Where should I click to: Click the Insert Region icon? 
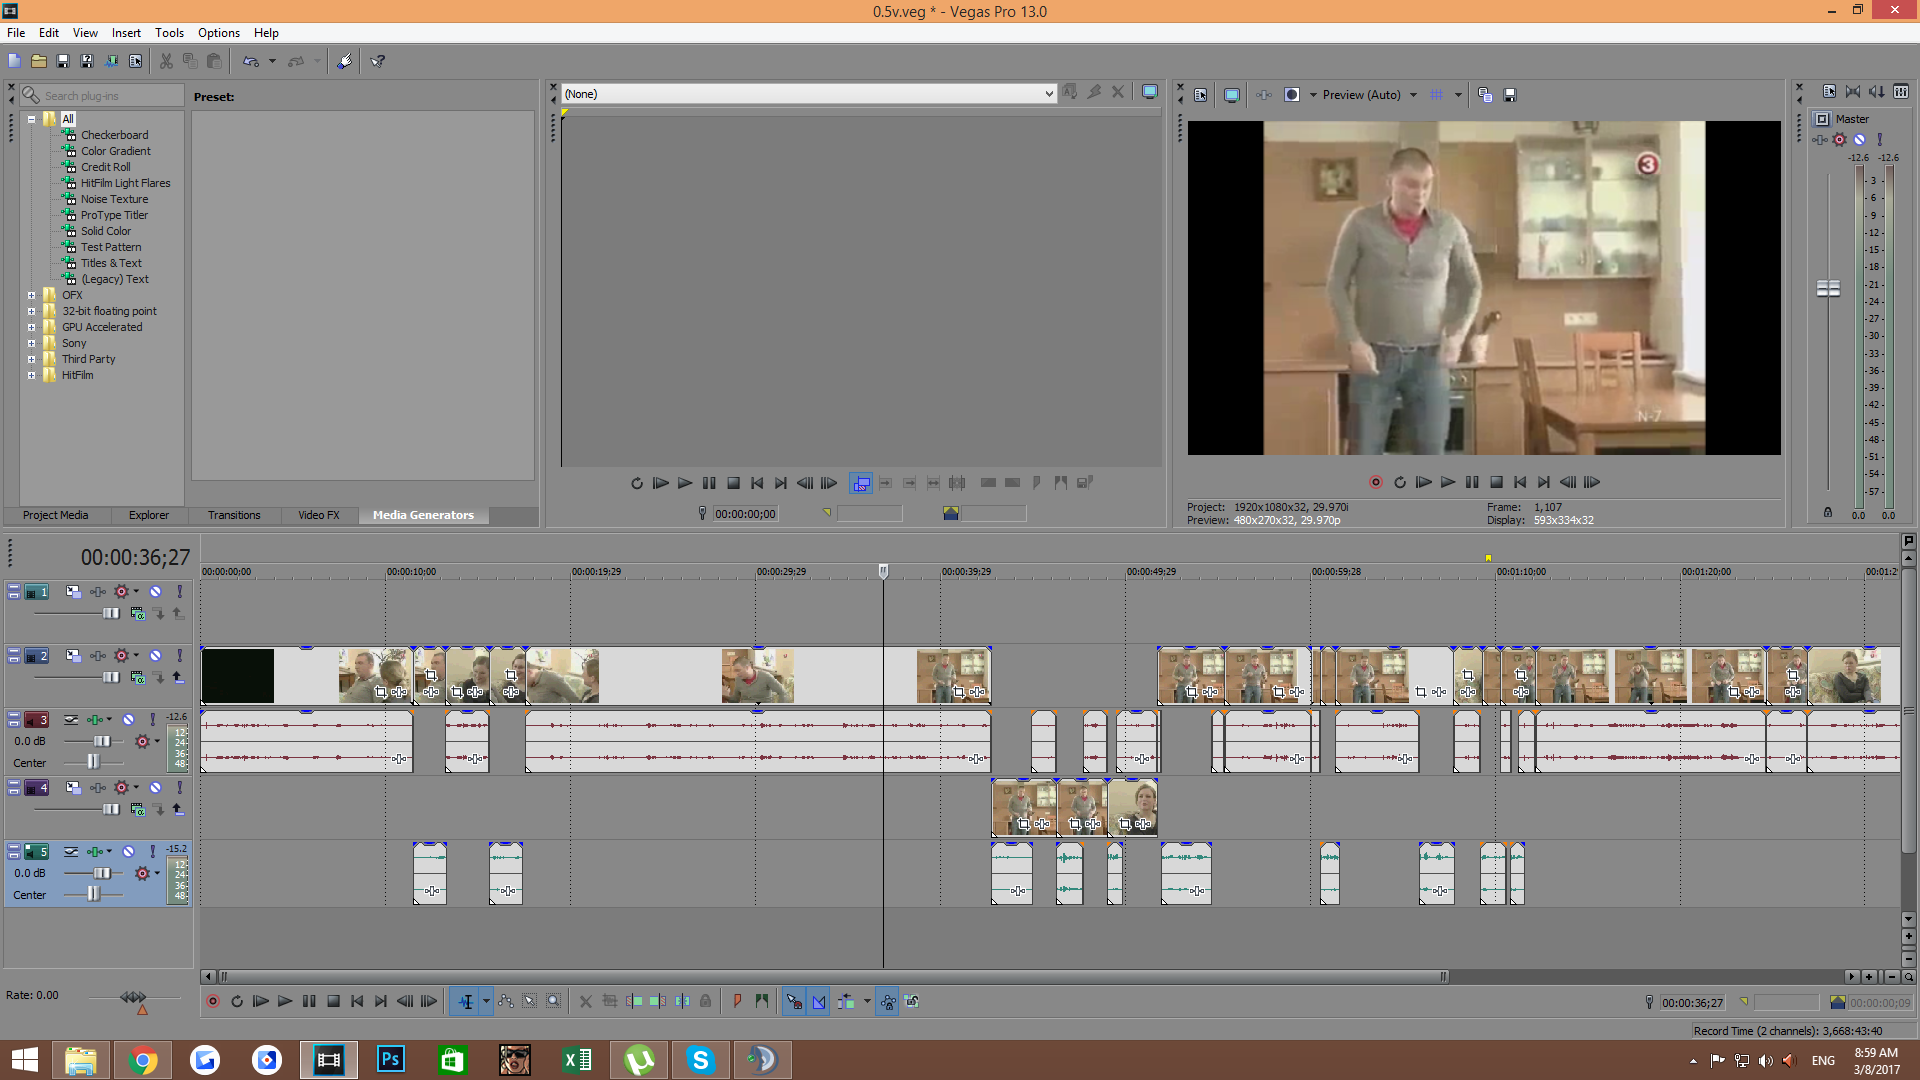coord(762,1002)
